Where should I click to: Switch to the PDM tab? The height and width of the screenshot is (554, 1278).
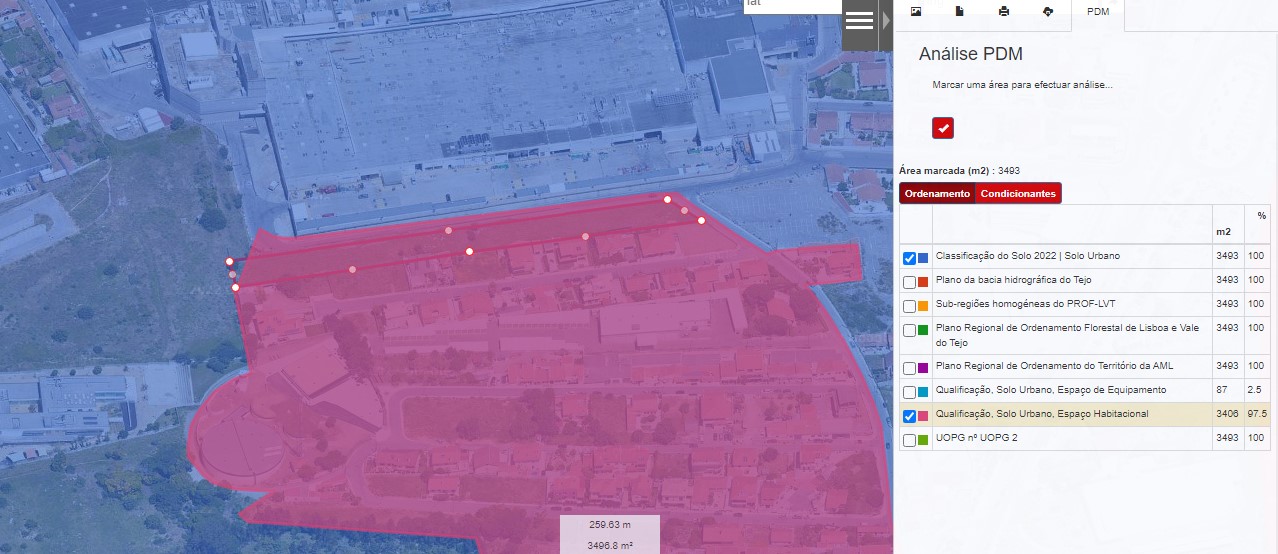click(1098, 12)
